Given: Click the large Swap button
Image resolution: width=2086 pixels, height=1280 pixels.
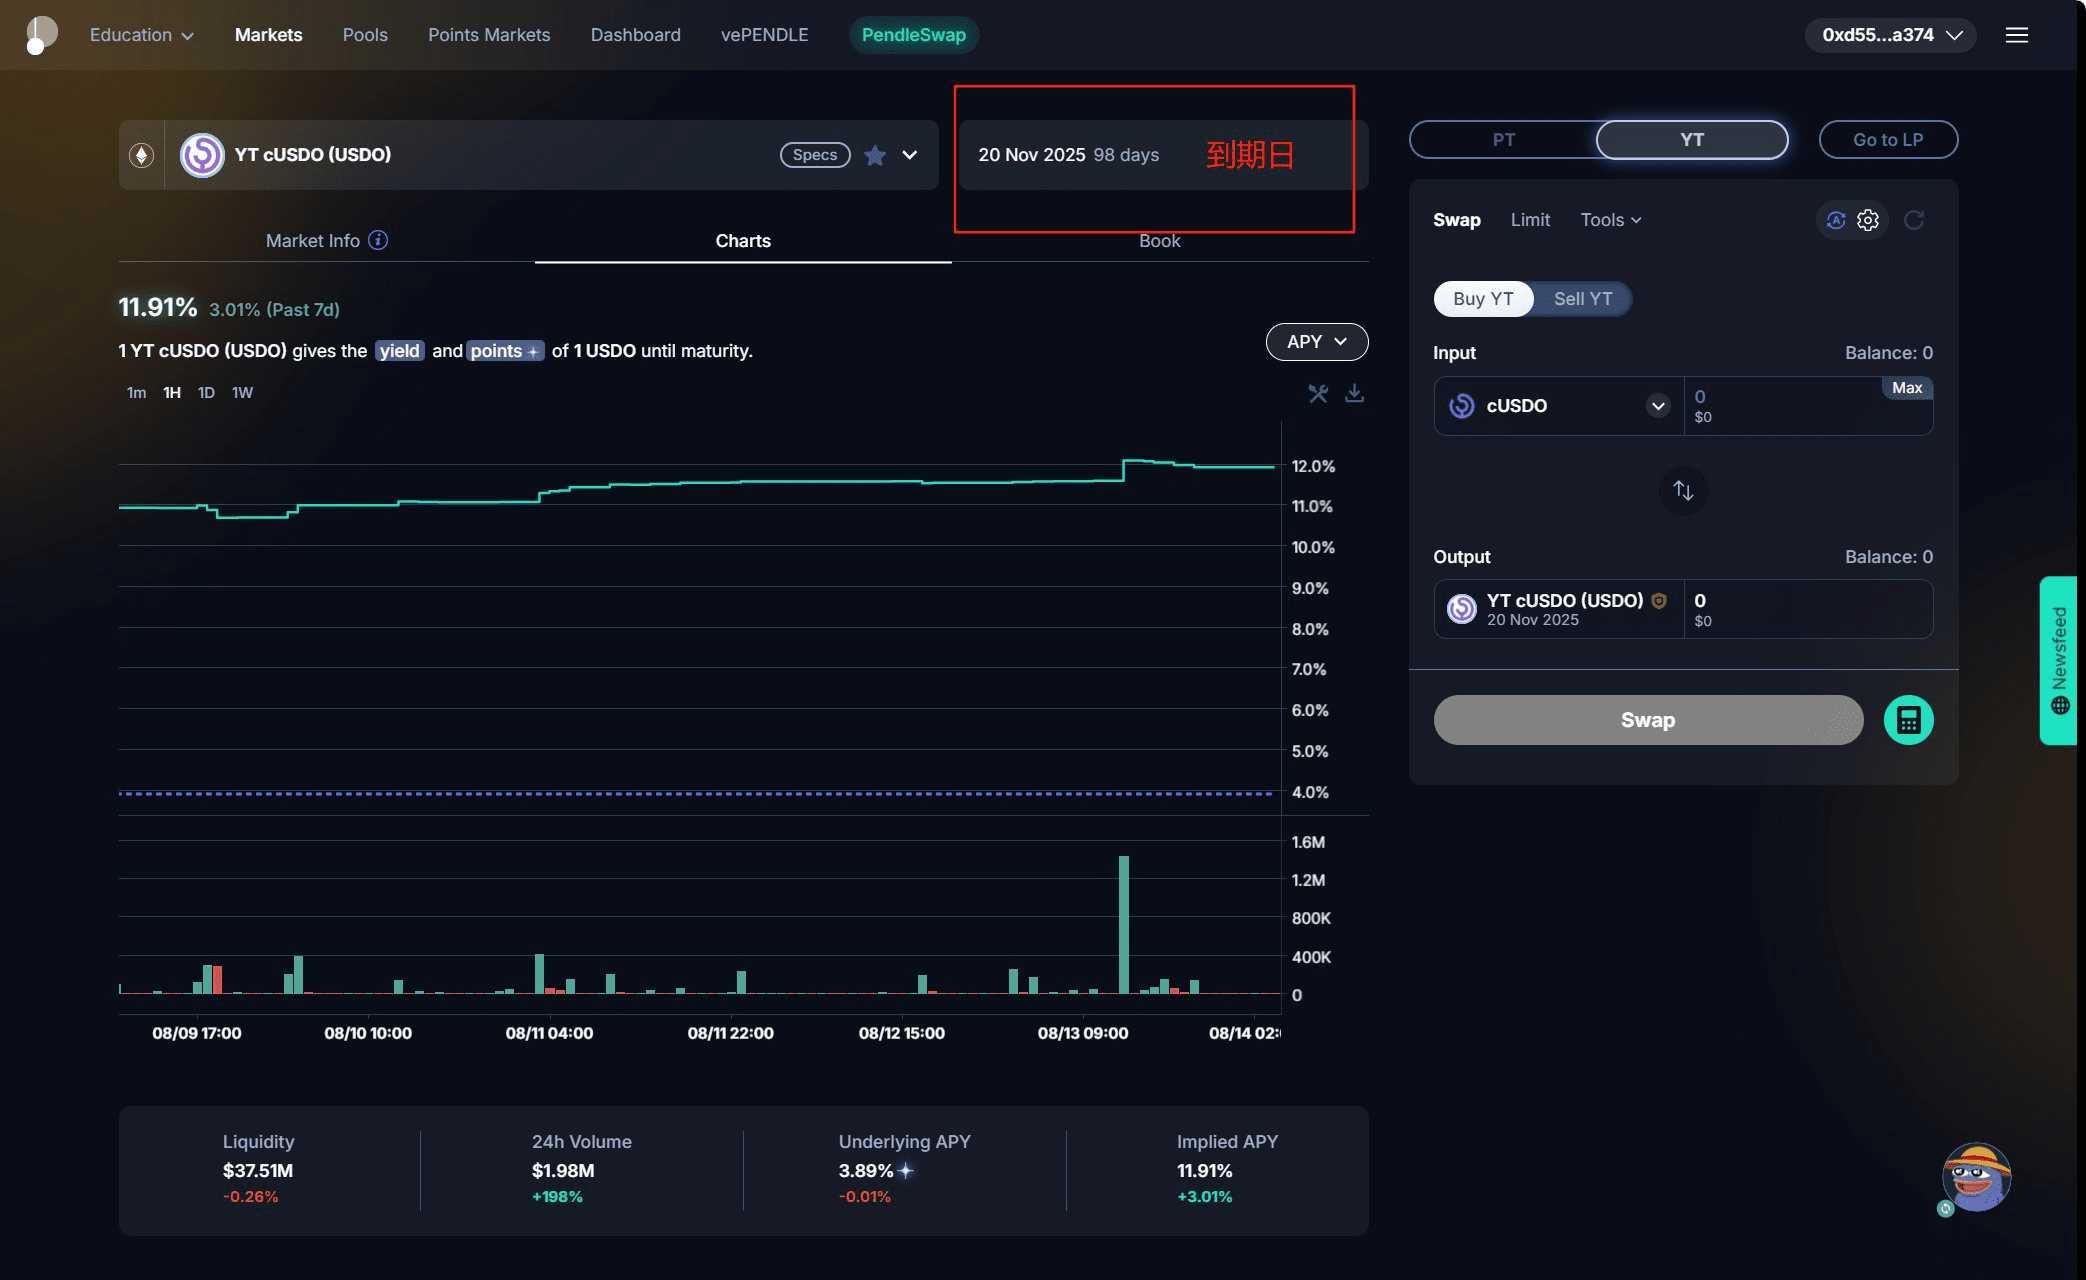Looking at the screenshot, I should 1648,720.
